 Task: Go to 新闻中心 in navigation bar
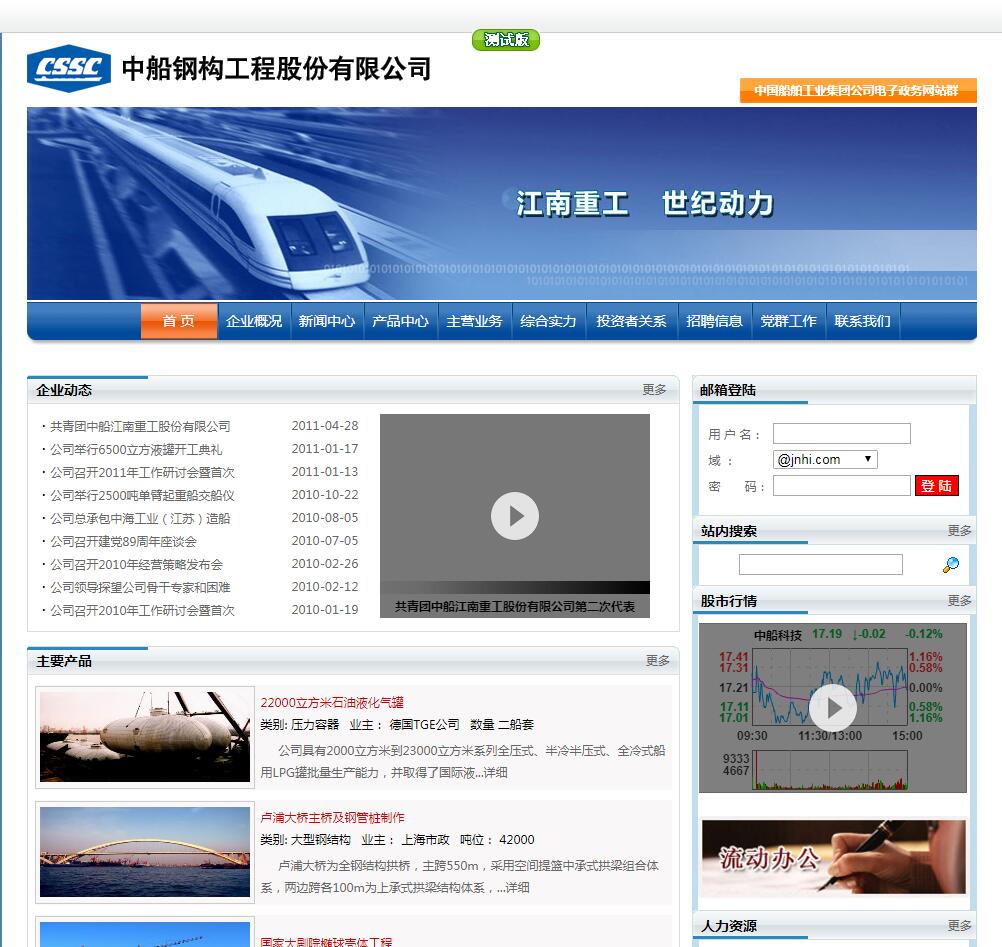pos(327,321)
